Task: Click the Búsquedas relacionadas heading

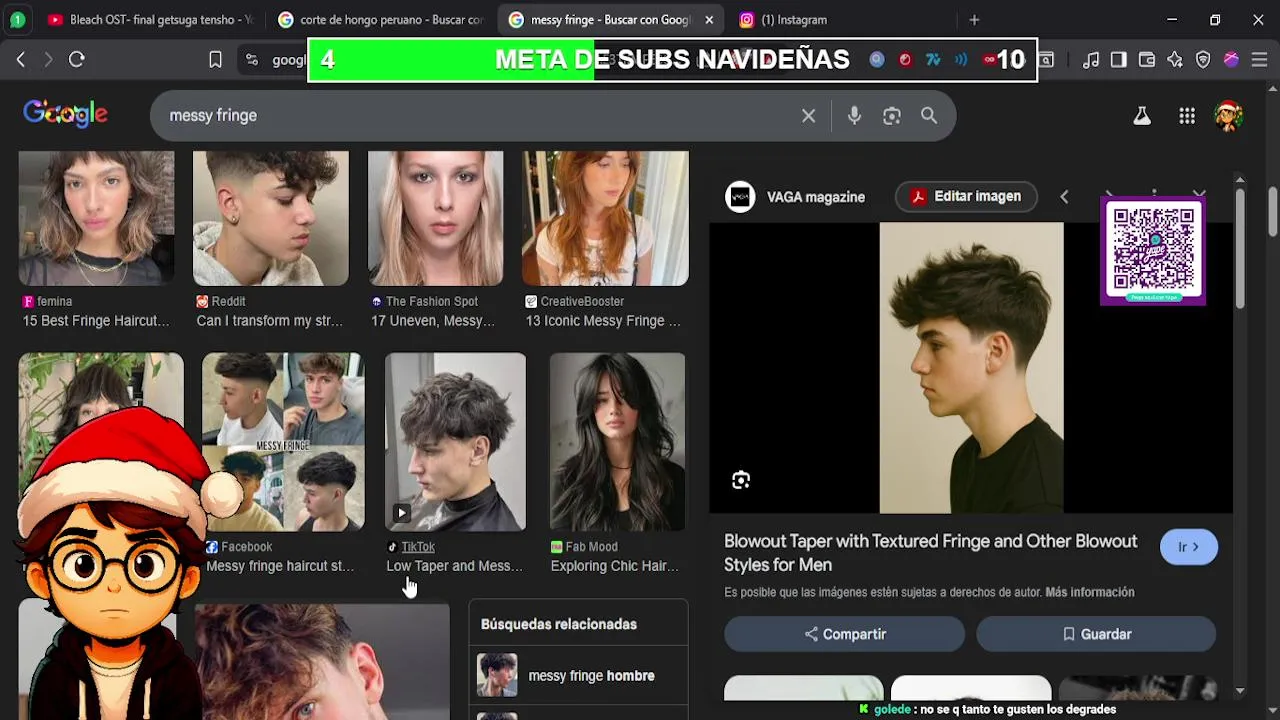Action: (x=559, y=624)
